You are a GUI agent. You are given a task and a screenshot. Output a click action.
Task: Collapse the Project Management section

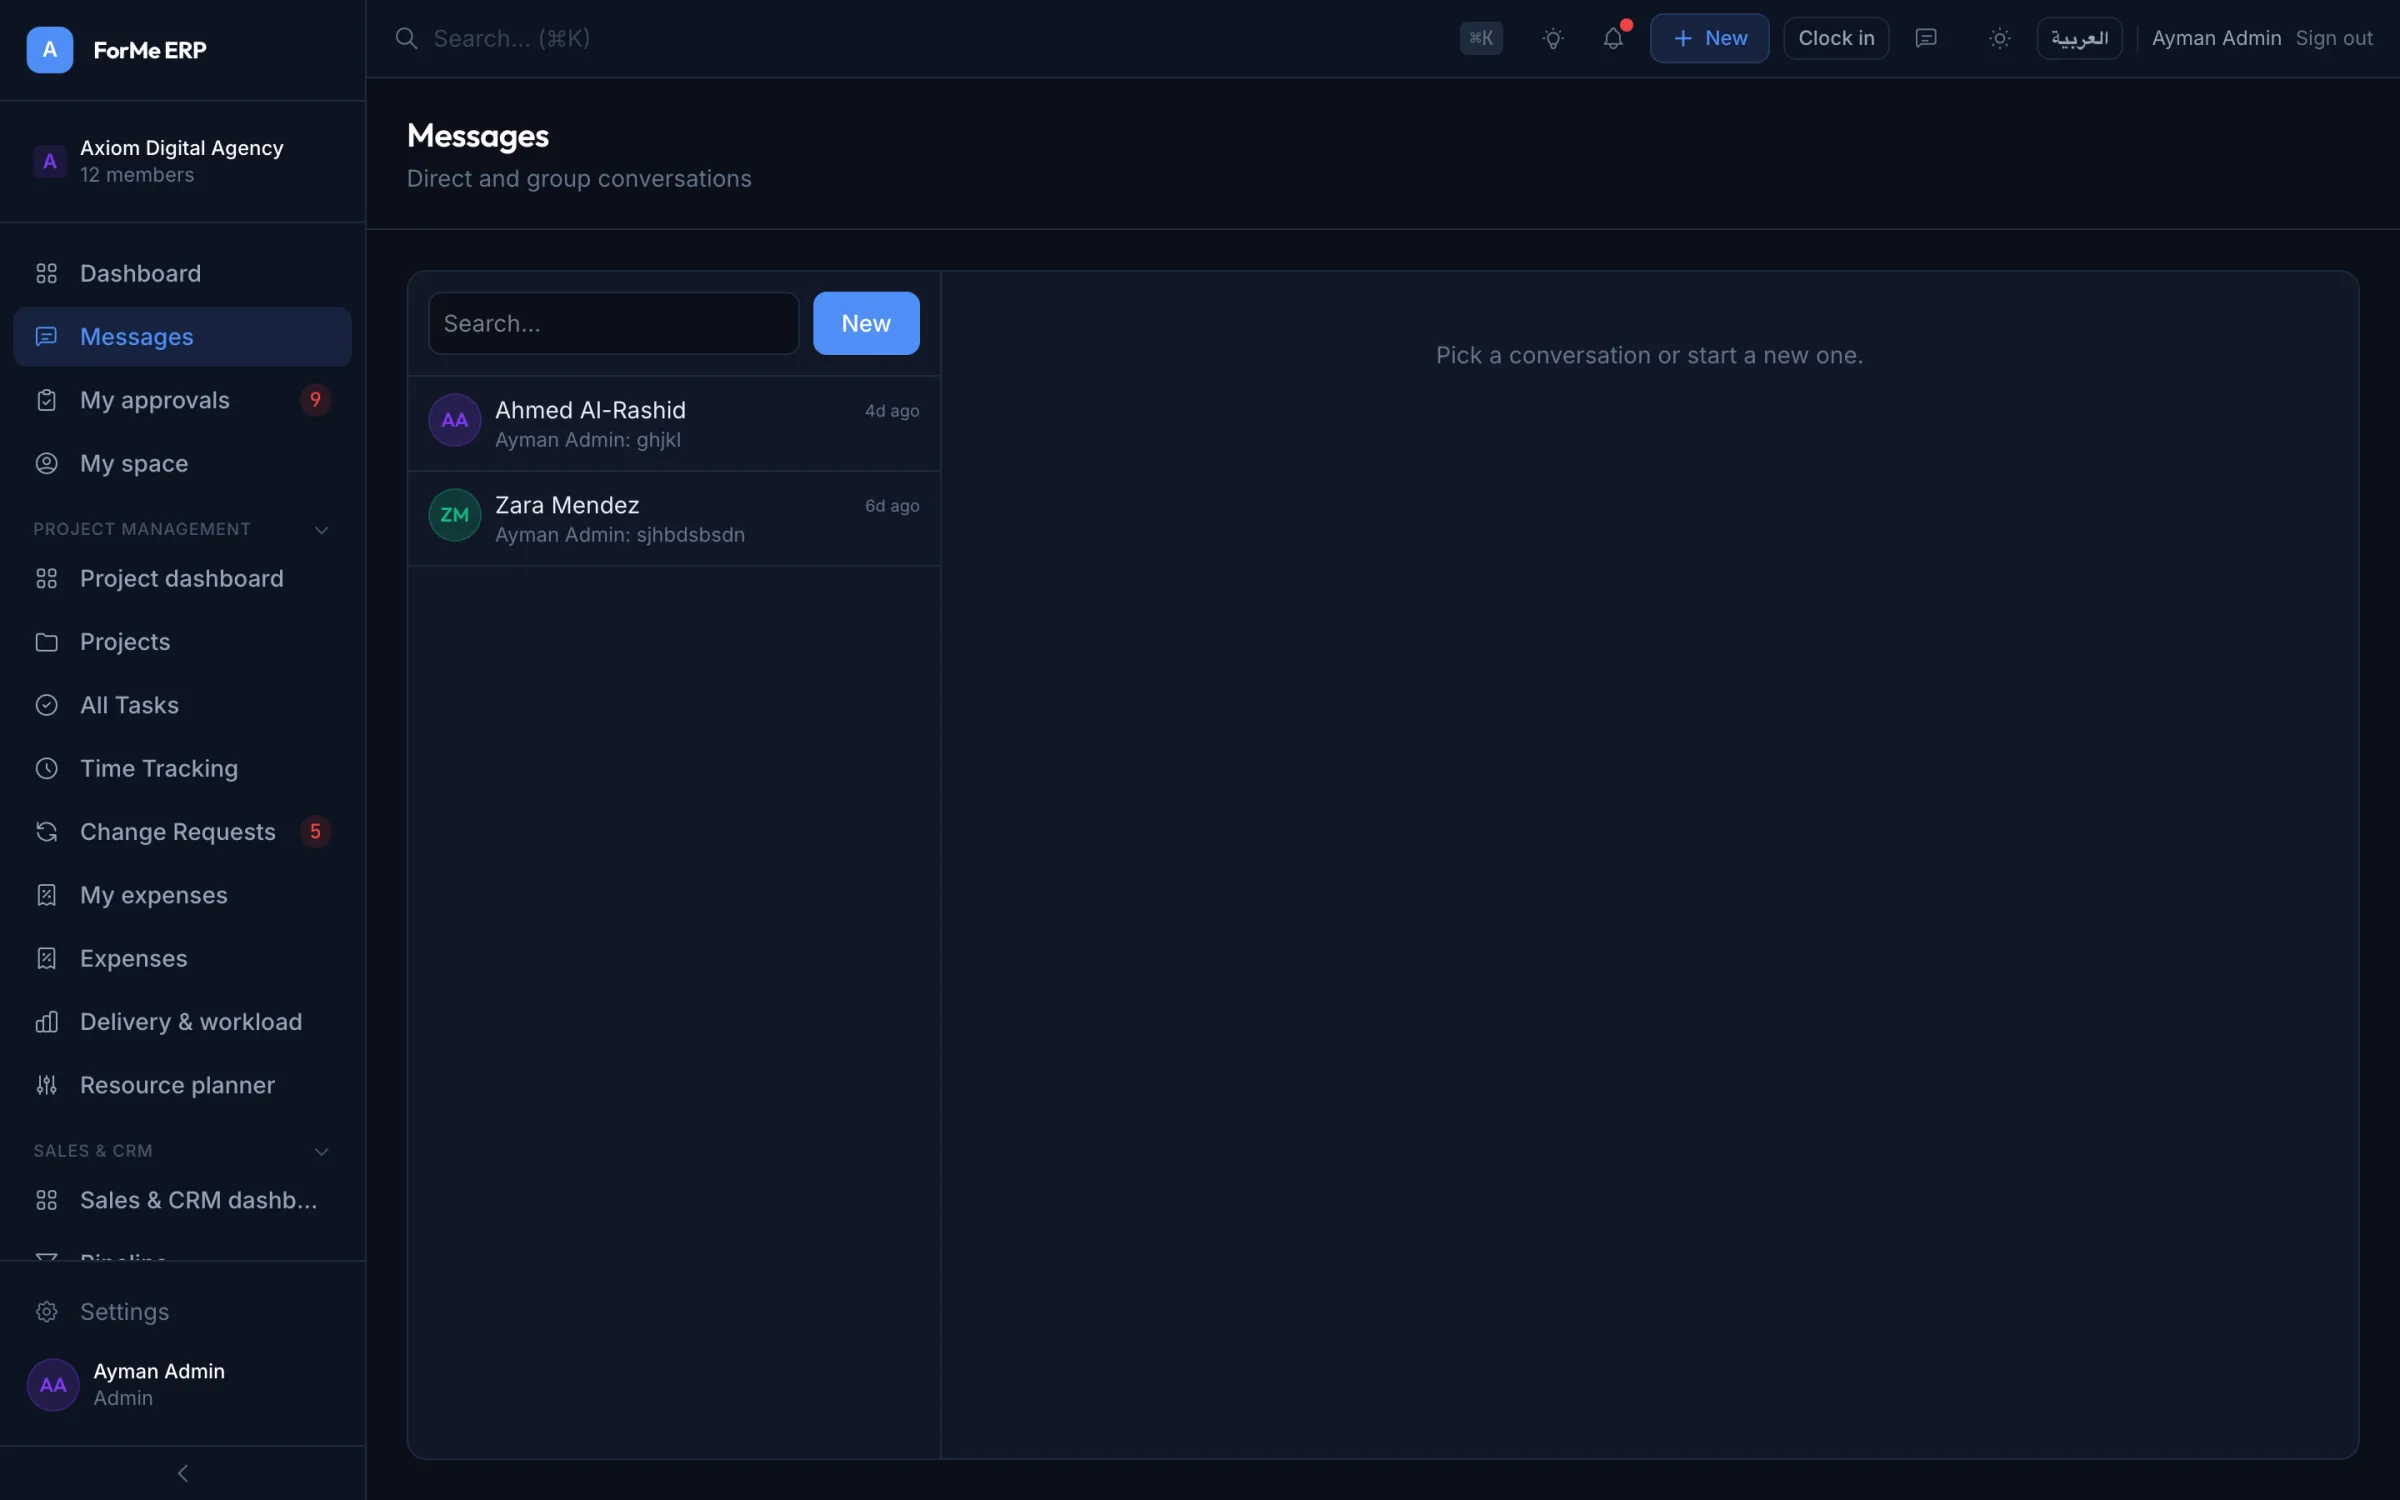point(322,529)
